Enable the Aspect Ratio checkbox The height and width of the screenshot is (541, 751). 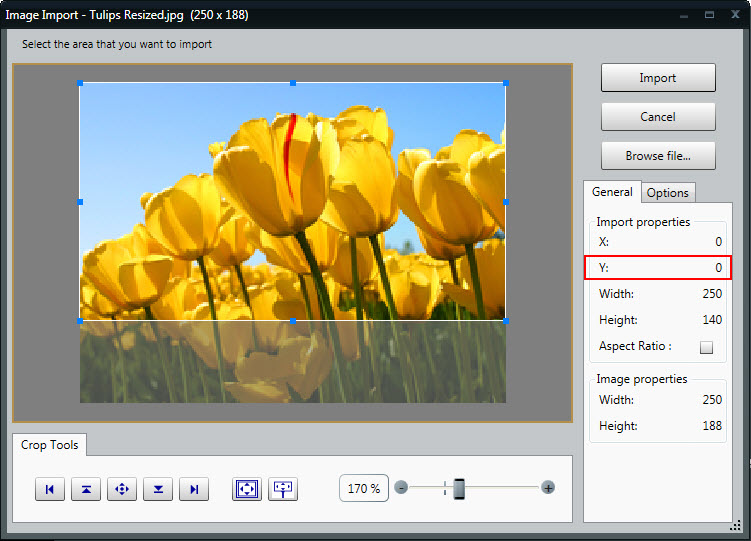[x=706, y=347]
